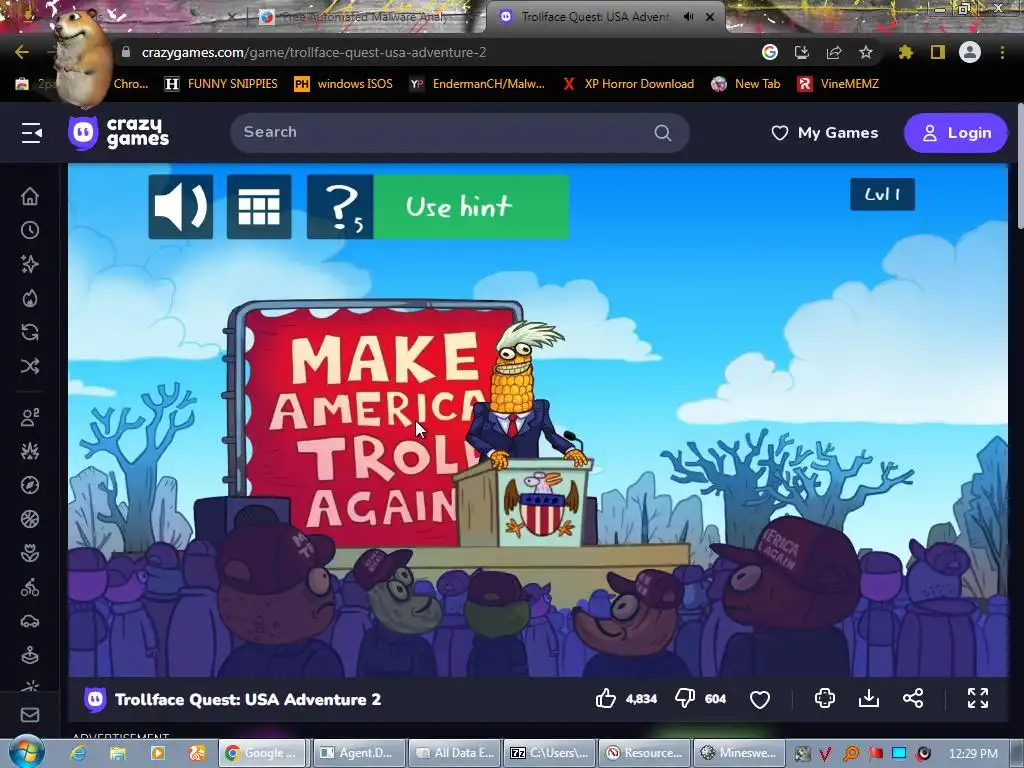Open multiplayer people icon in sidebar
Viewport: 1024px width, 768px height.
[x=30, y=417]
